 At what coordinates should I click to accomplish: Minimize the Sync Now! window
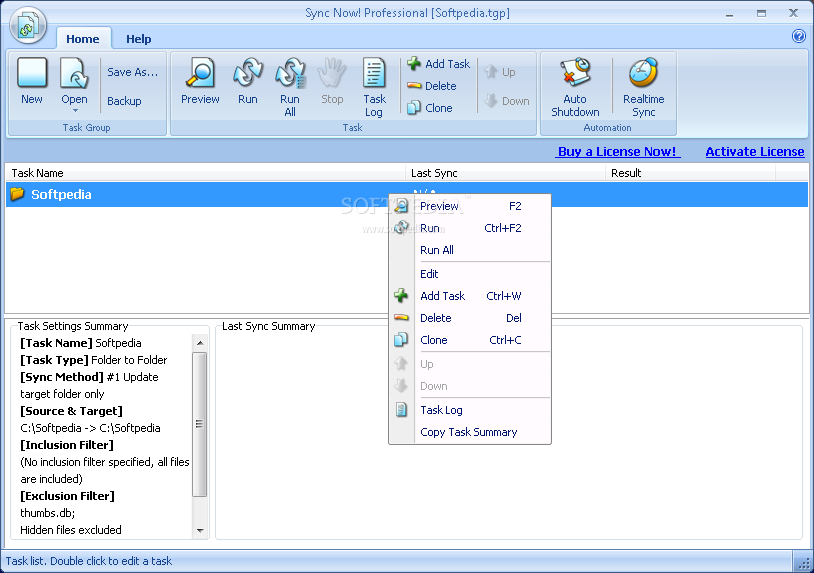tap(729, 14)
